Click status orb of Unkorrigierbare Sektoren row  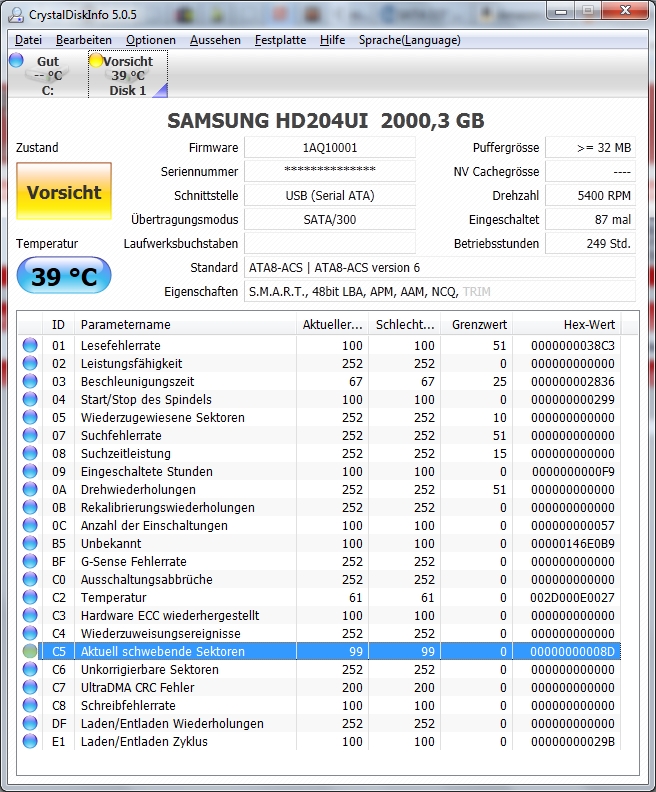pyautogui.click(x=30, y=669)
